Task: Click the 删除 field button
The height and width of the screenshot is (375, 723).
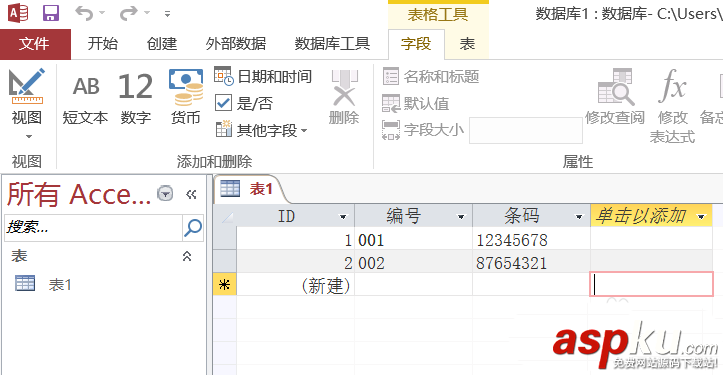Action: pyautogui.click(x=344, y=98)
